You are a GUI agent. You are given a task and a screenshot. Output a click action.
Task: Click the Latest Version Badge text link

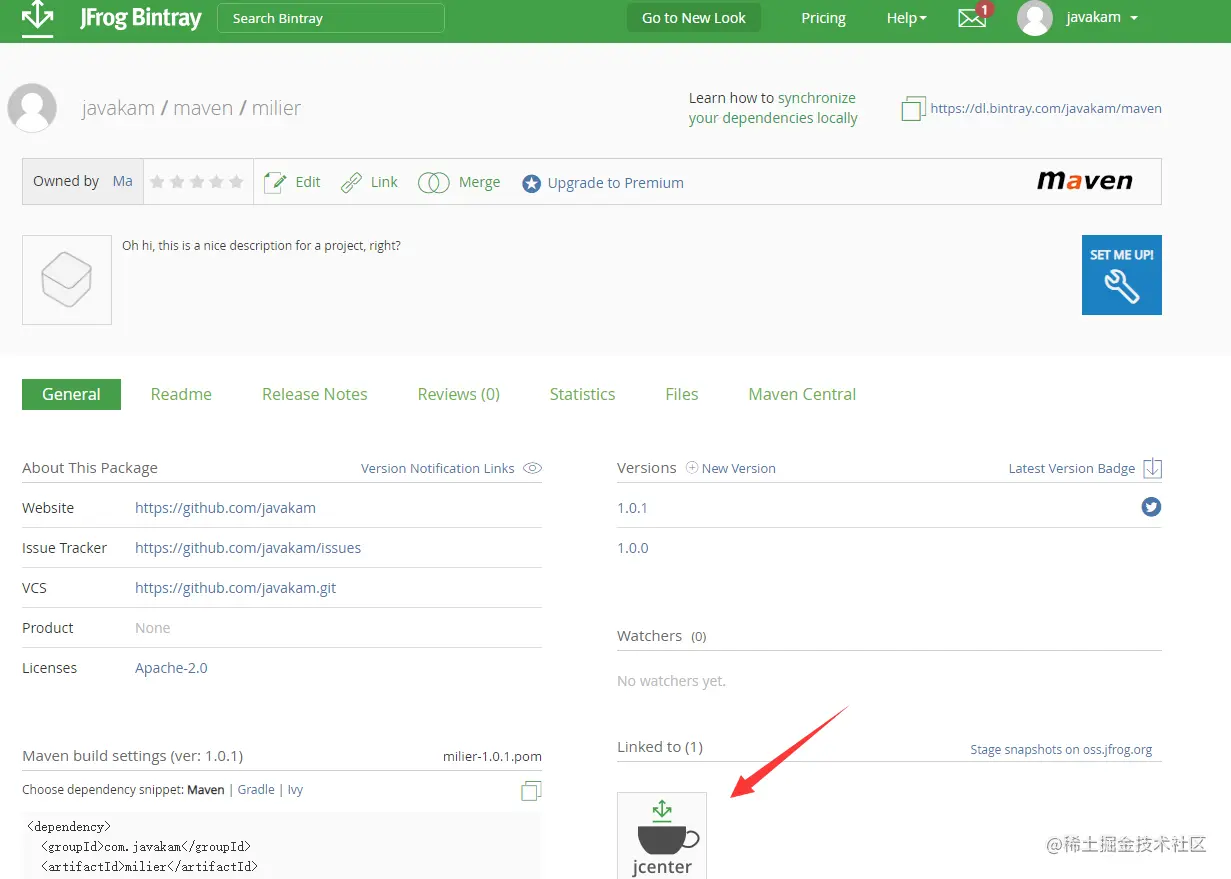tap(1071, 468)
